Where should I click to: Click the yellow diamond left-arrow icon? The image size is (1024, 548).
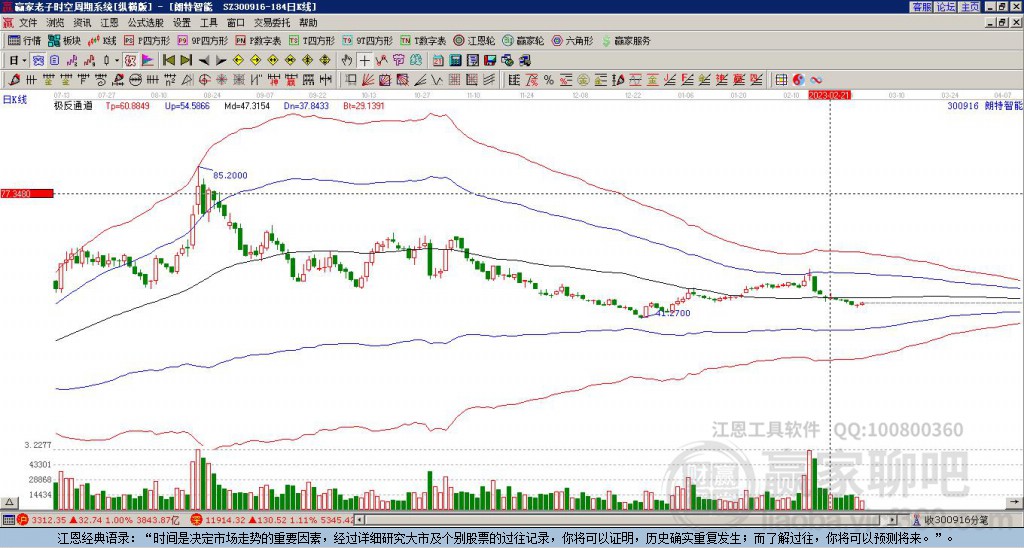tap(238, 61)
